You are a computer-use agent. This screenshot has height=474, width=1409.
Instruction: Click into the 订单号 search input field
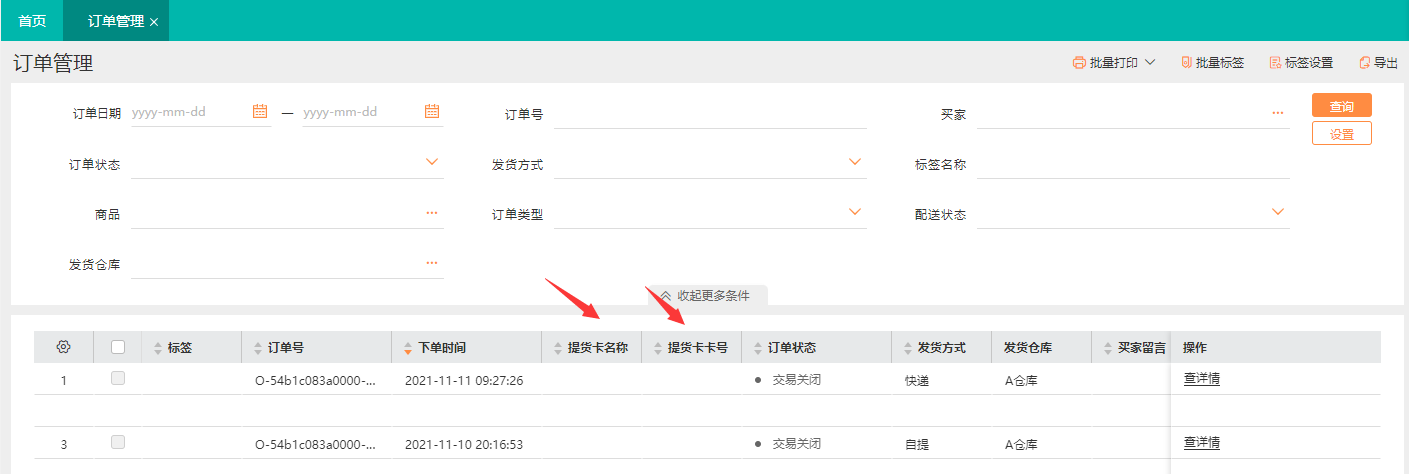(x=709, y=114)
